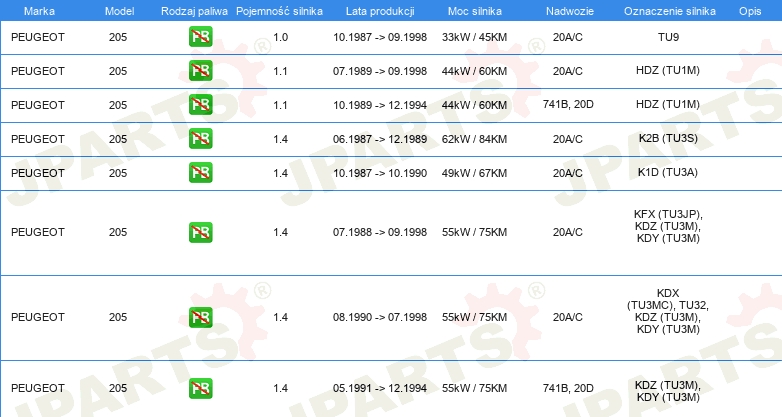Image resolution: width=782 pixels, height=417 pixels.
Task: Select 44kW / 60KM in the 07.1989 row
Action: click(x=474, y=71)
